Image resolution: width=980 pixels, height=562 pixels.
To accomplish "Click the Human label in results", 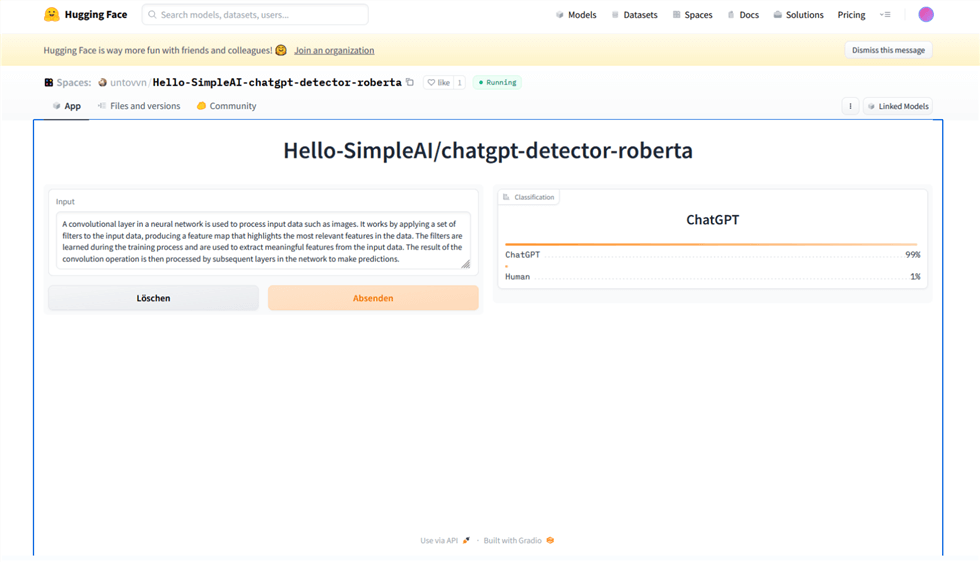I will click(518, 276).
